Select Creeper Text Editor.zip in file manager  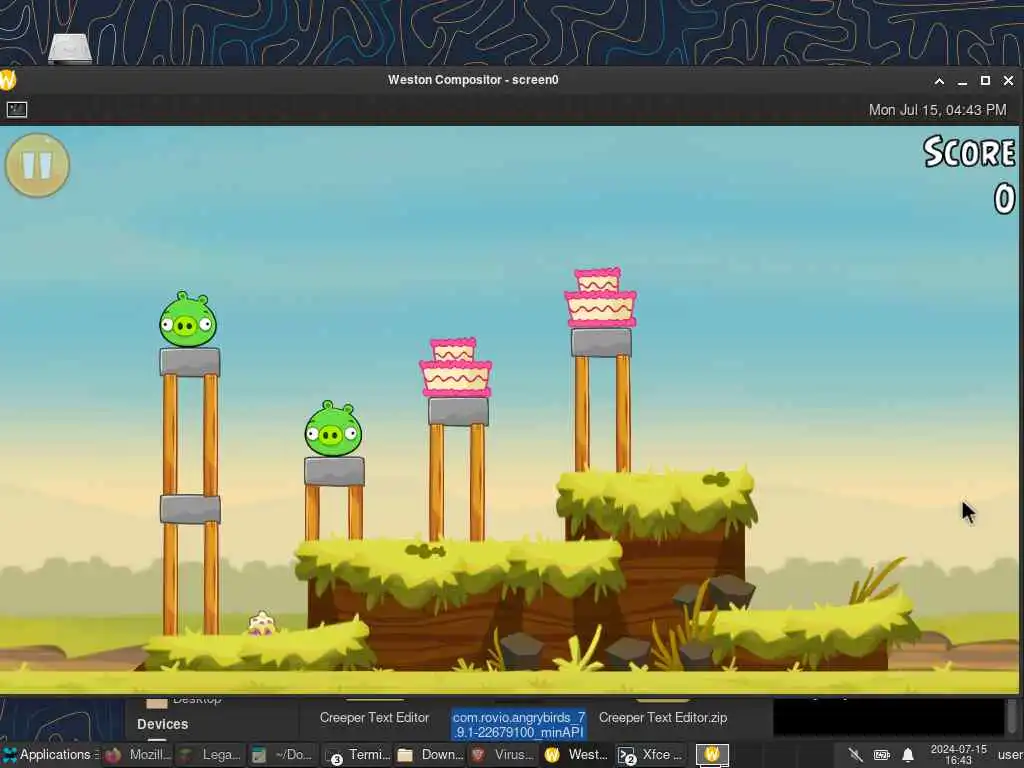coord(663,717)
